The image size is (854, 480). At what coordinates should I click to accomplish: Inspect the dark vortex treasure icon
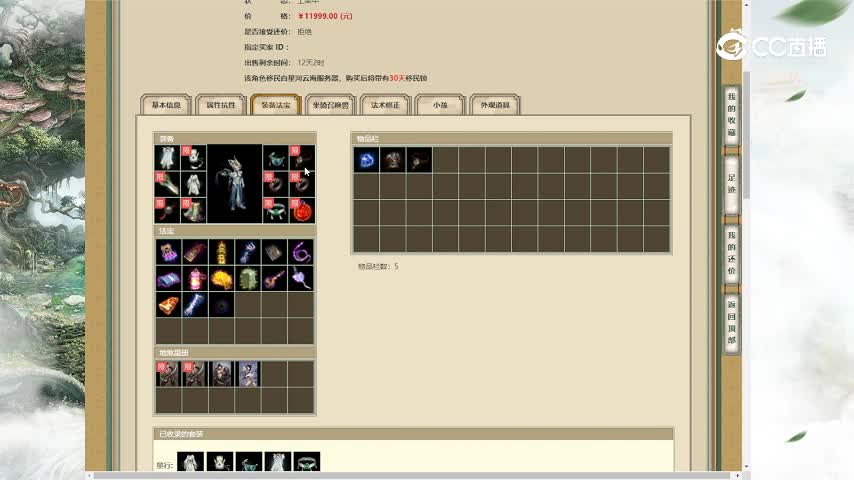click(x=221, y=305)
